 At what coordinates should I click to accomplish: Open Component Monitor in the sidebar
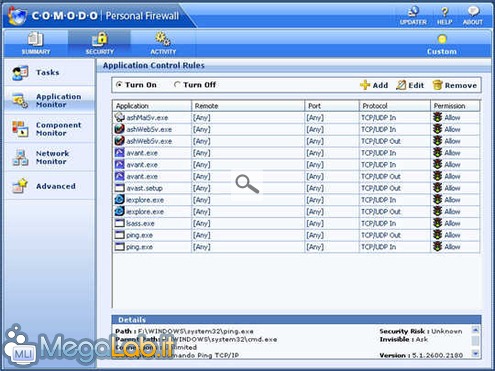[49, 129]
